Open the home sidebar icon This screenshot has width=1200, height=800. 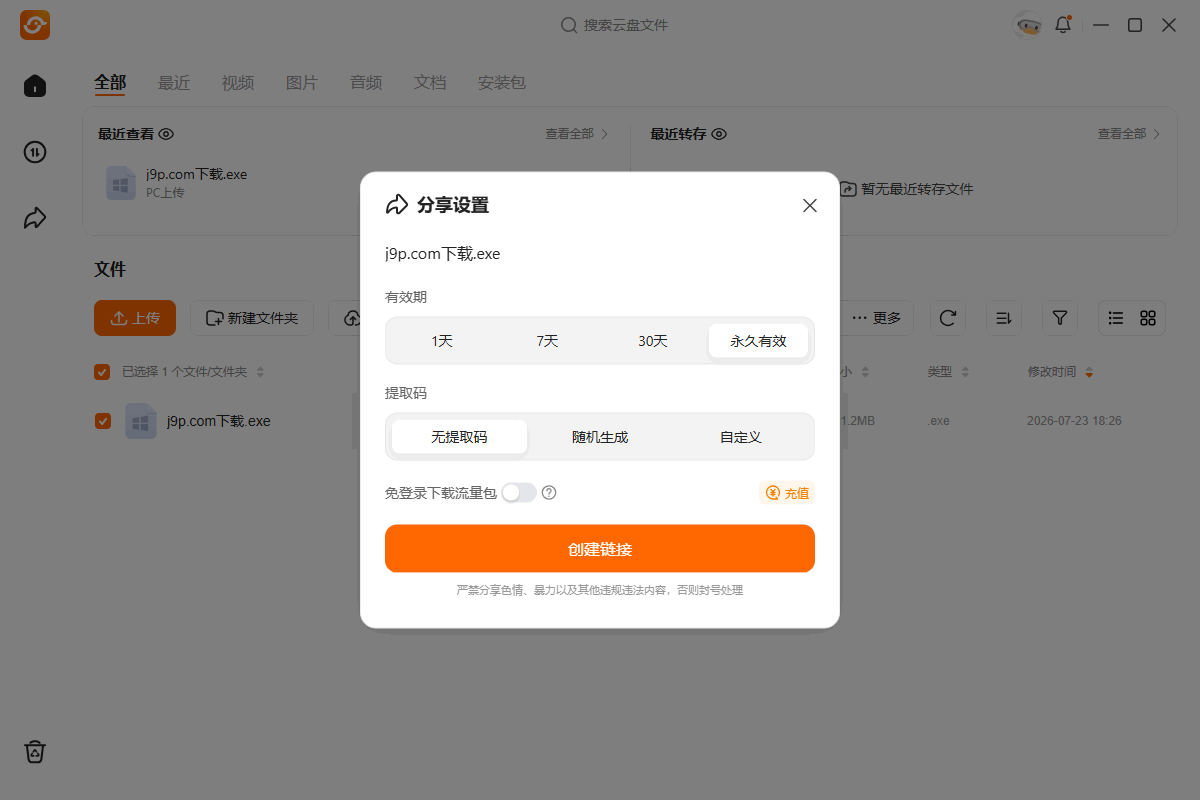35,86
